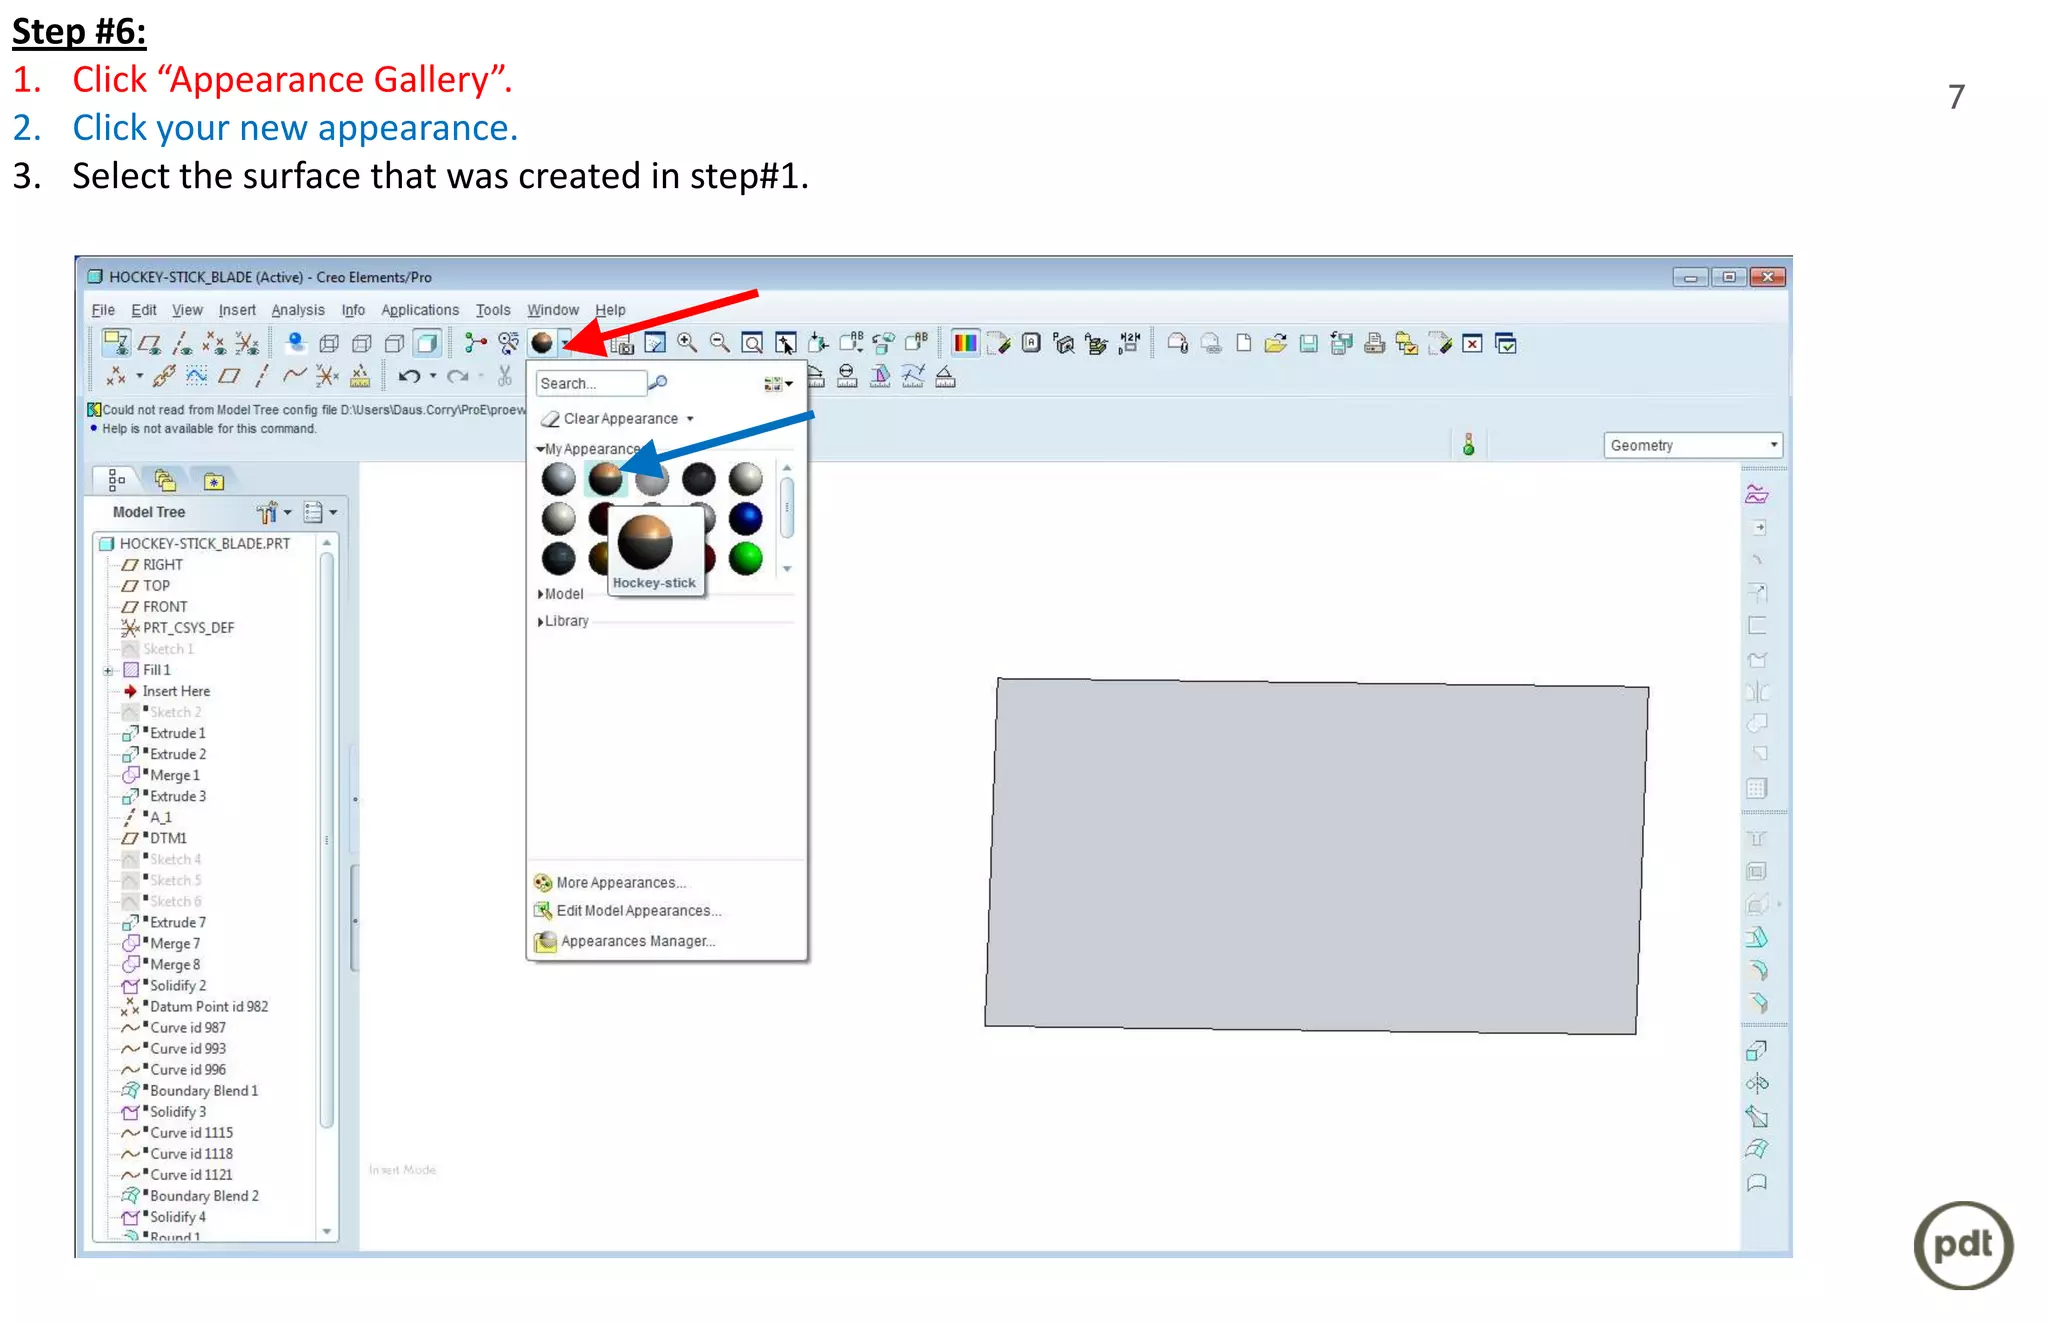Image resolution: width=2048 pixels, height=1325 pixels.
Task: Open the Insert menu
Action: click(x=237, y=310)
